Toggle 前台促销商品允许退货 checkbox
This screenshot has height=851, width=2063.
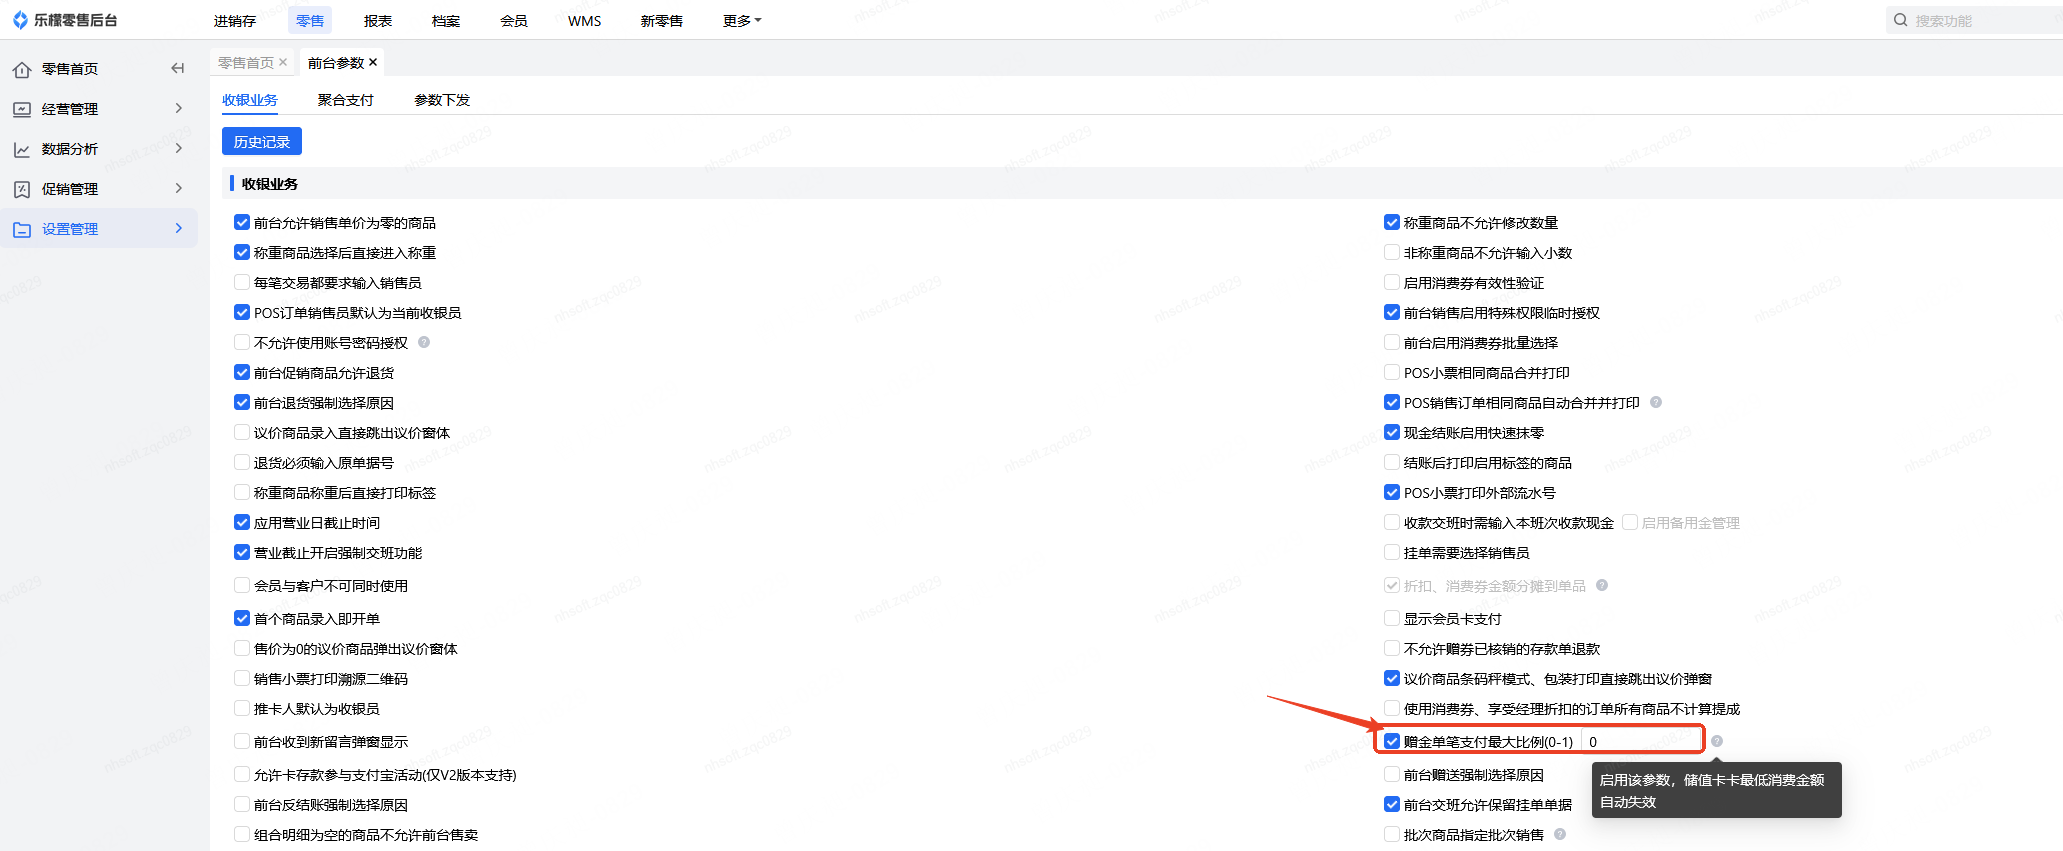click(x=242, y=372)
